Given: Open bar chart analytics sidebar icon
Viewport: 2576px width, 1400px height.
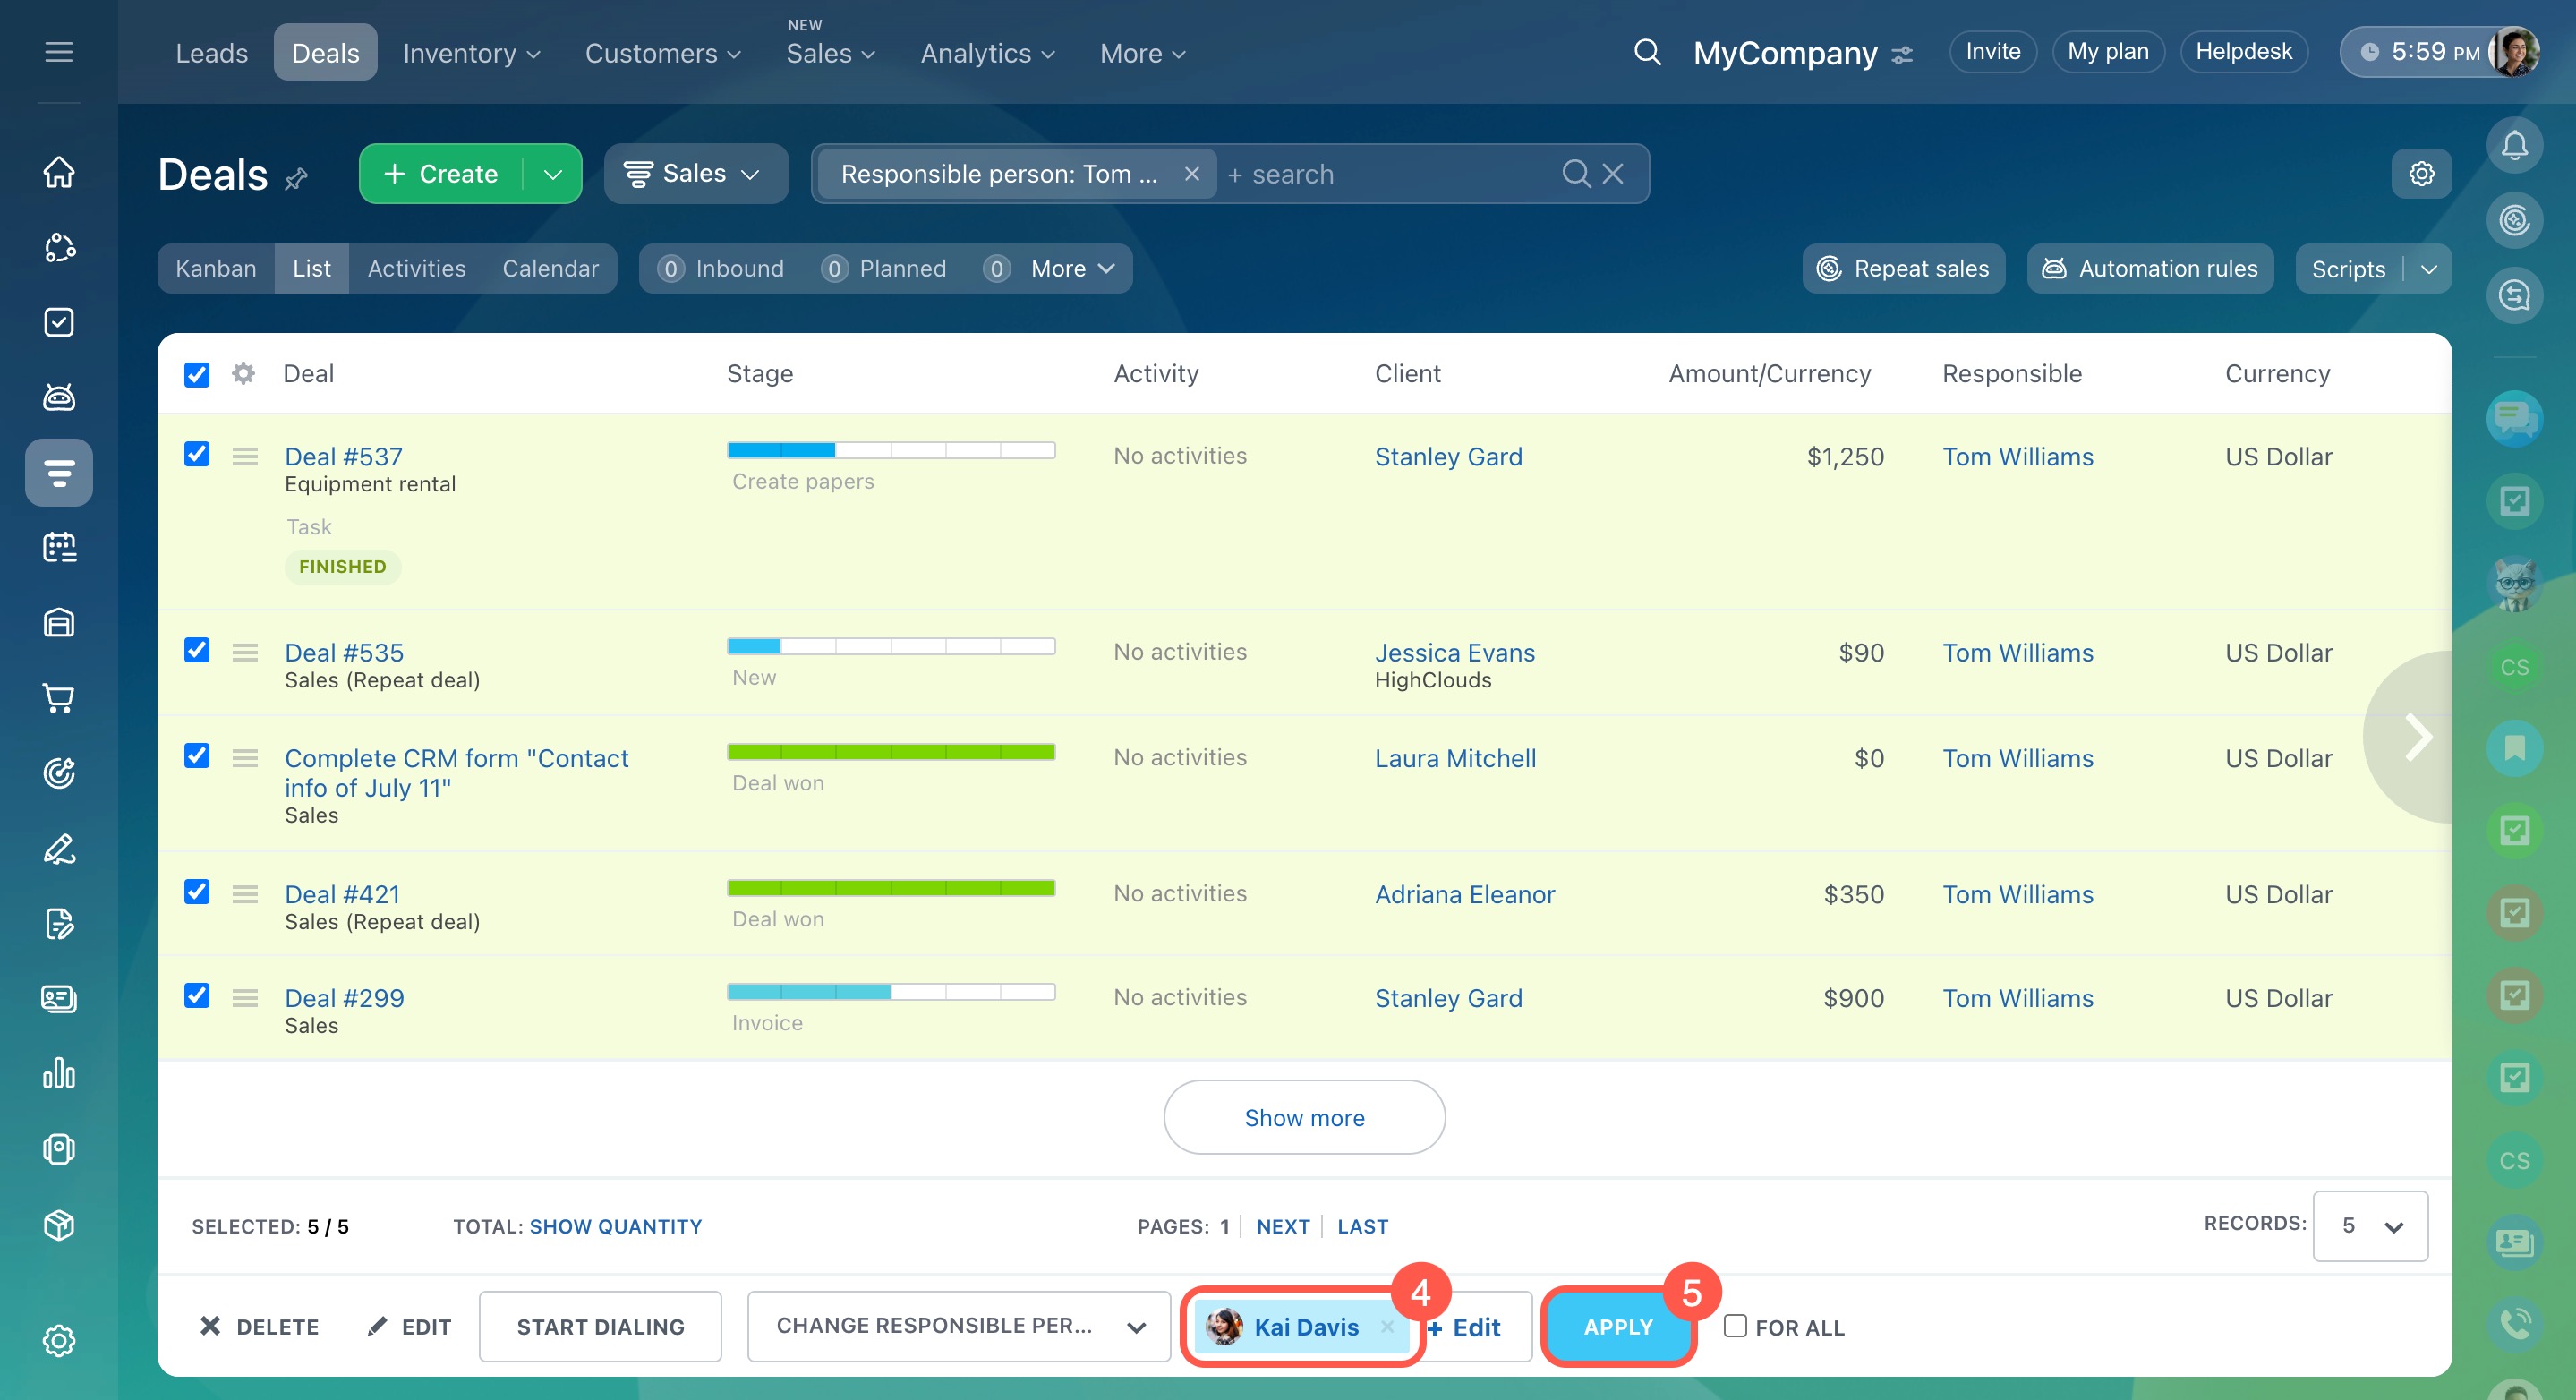Looking at the screenshot, I should pyautogui.click(x=59, y=1074).
